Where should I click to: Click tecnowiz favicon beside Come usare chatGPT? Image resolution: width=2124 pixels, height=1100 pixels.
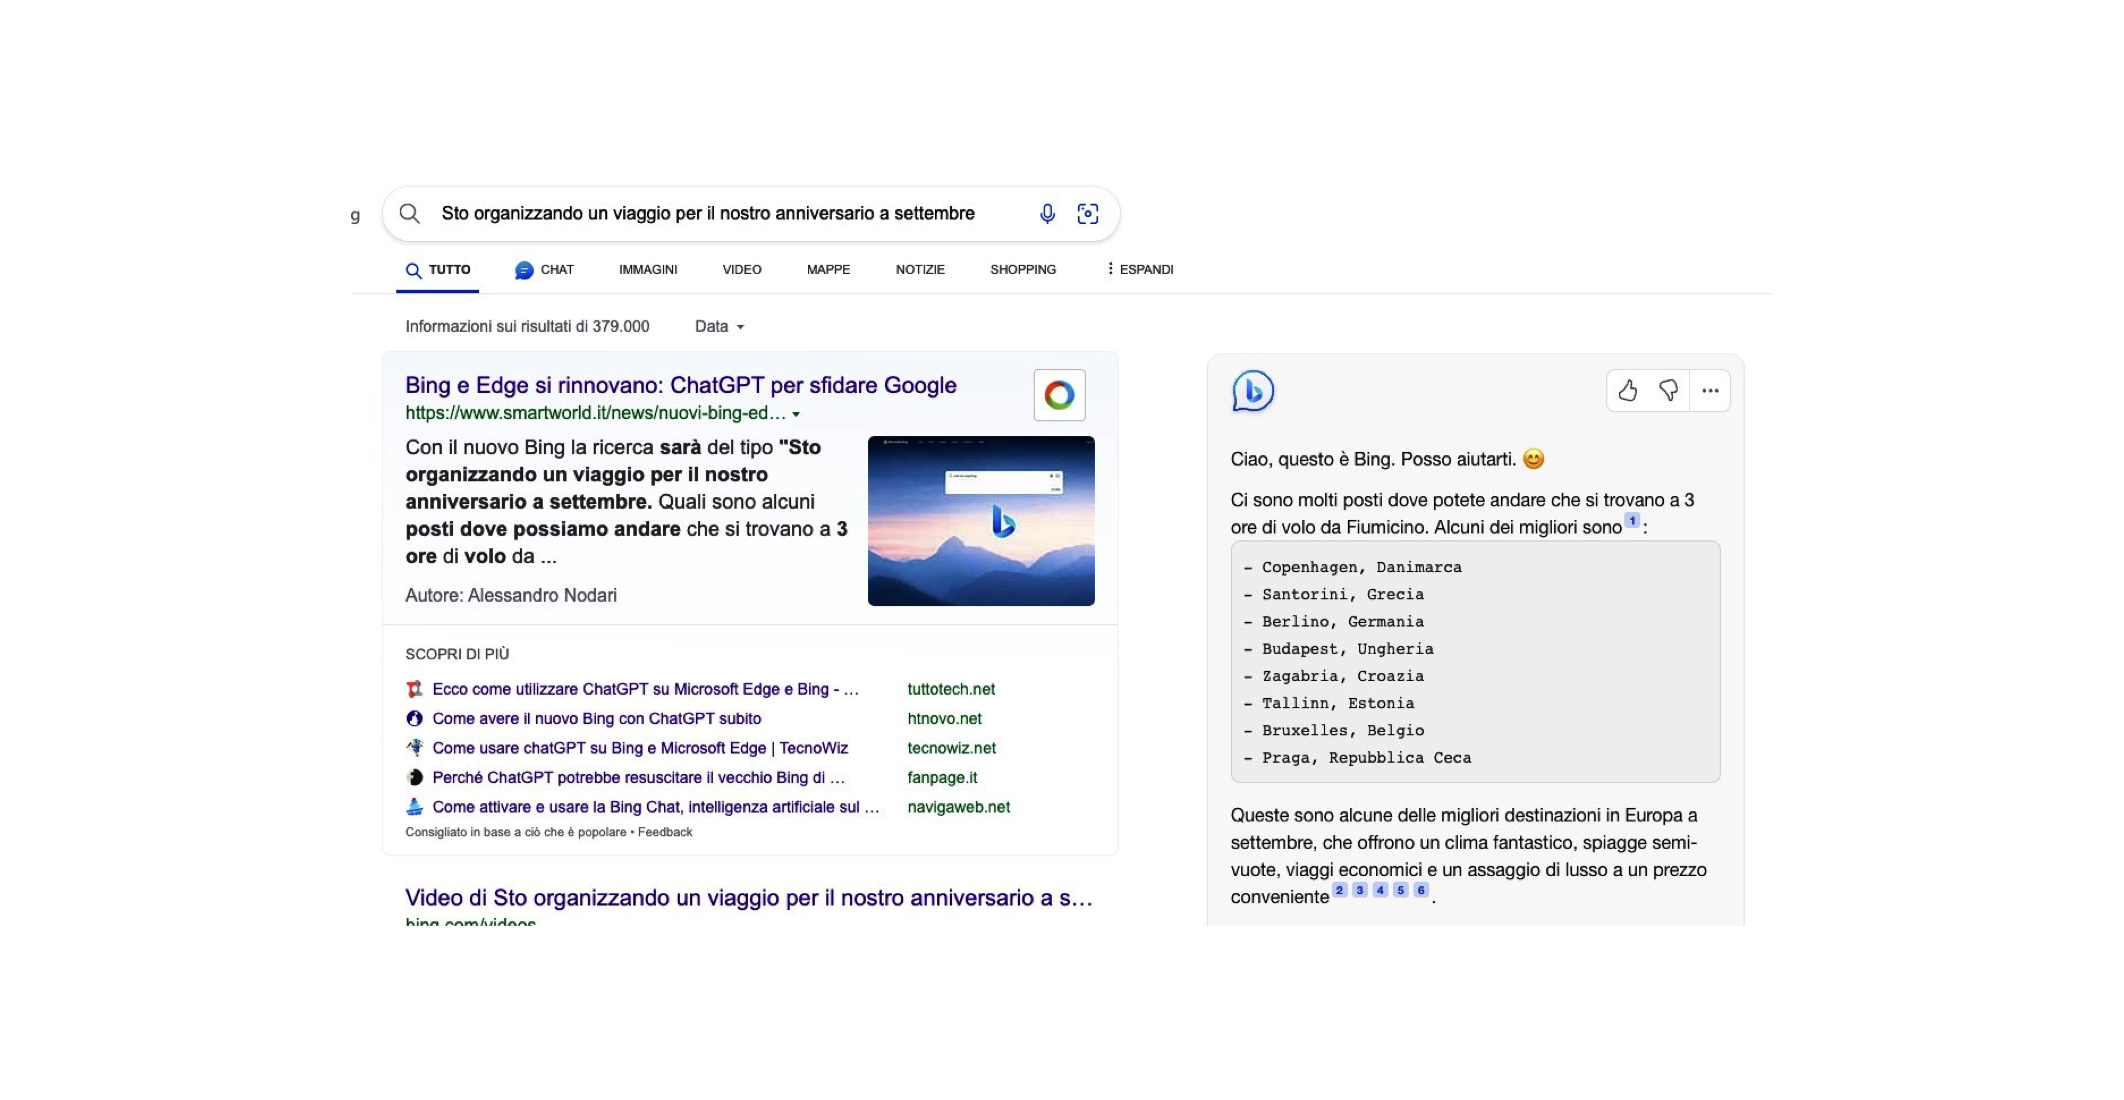pos(414,747)
